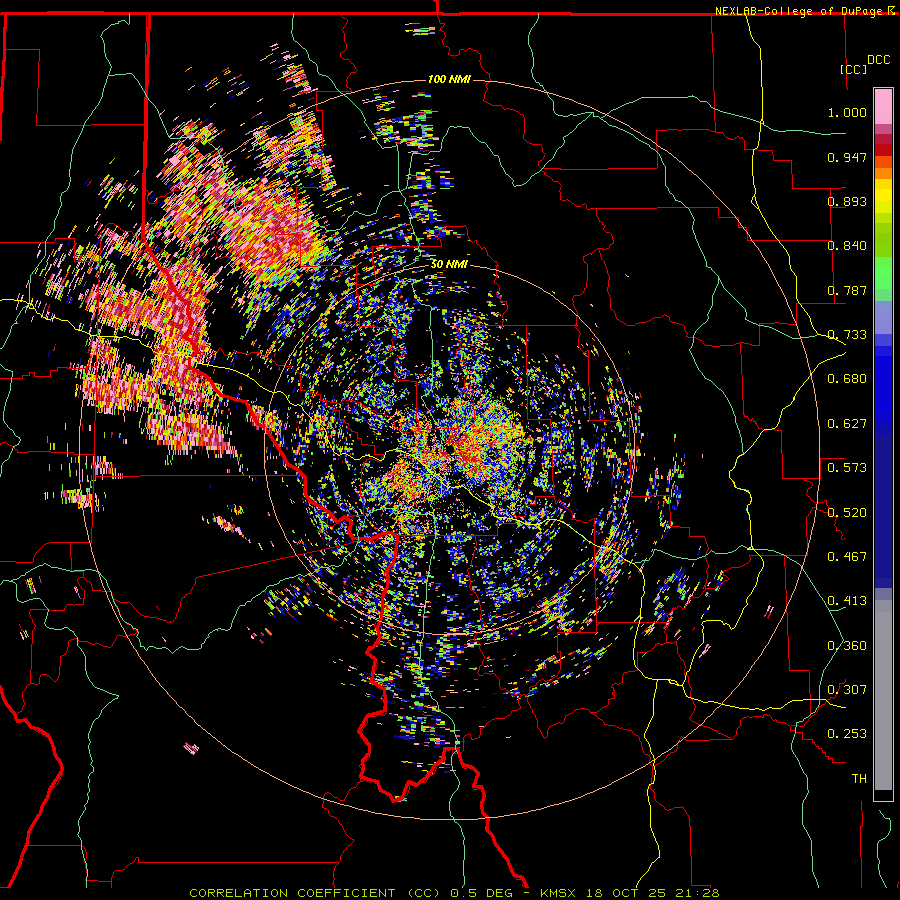Click the DCC product label

(878, 60)
